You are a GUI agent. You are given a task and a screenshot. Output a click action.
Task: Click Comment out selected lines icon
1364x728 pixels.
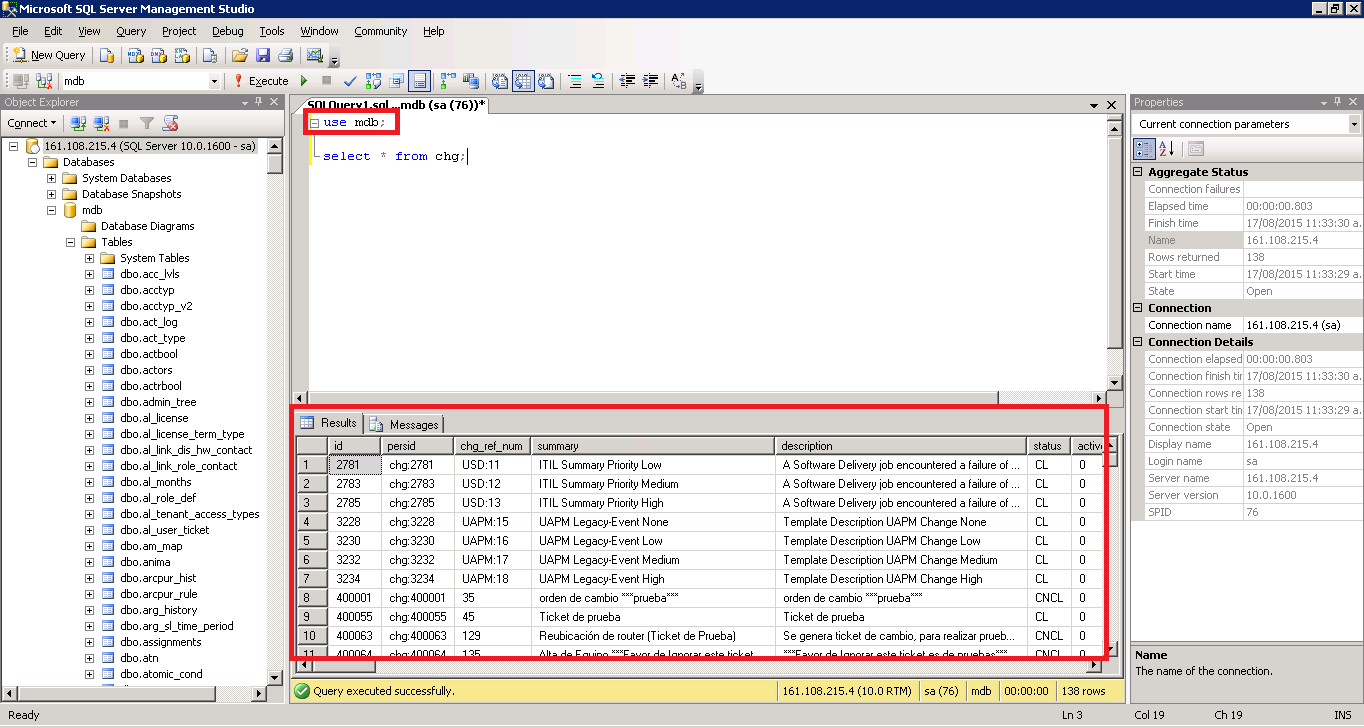click(575, 81)
